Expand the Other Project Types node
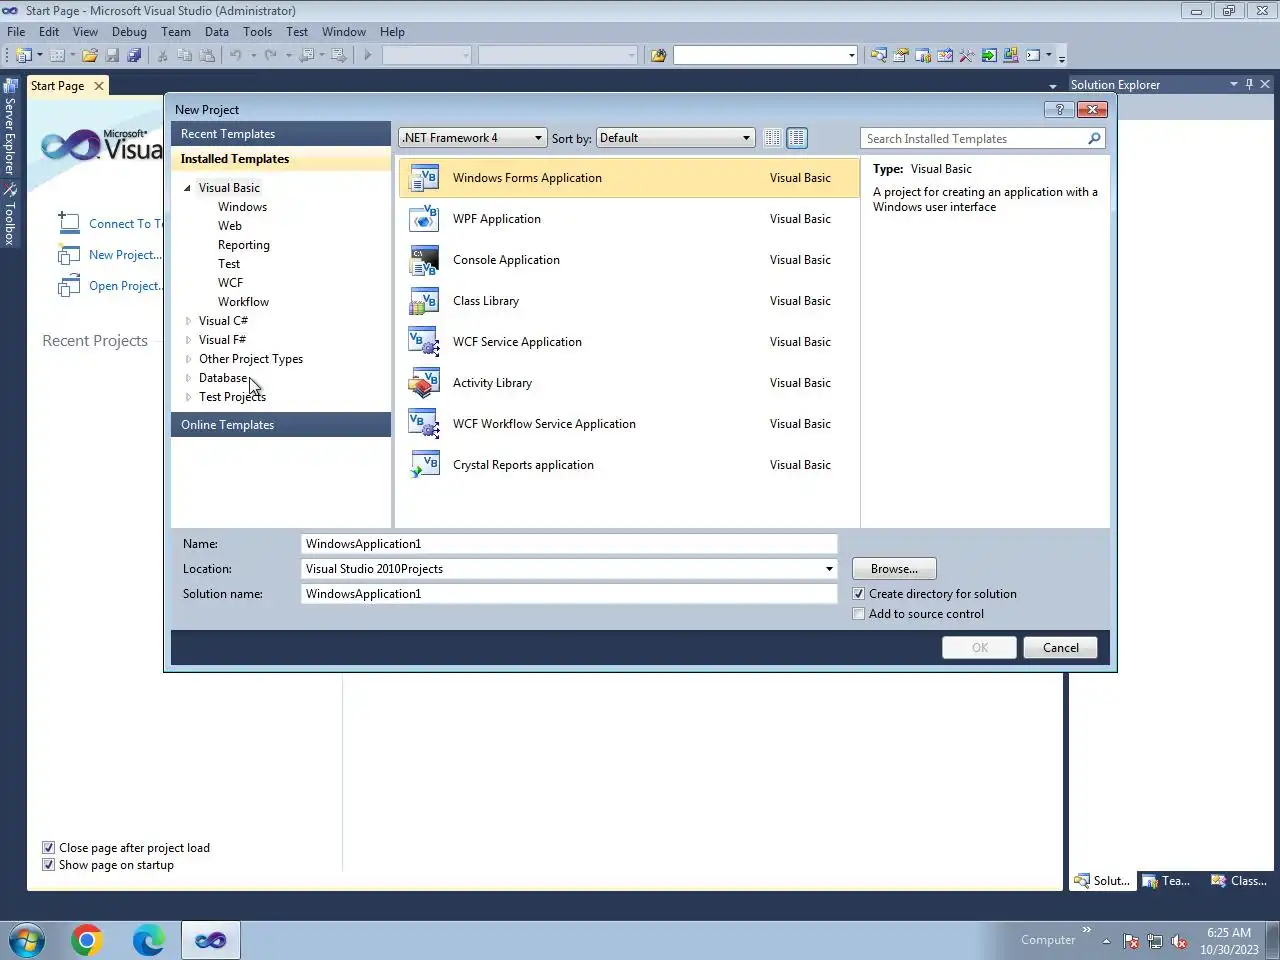 (x=188, y=359)
